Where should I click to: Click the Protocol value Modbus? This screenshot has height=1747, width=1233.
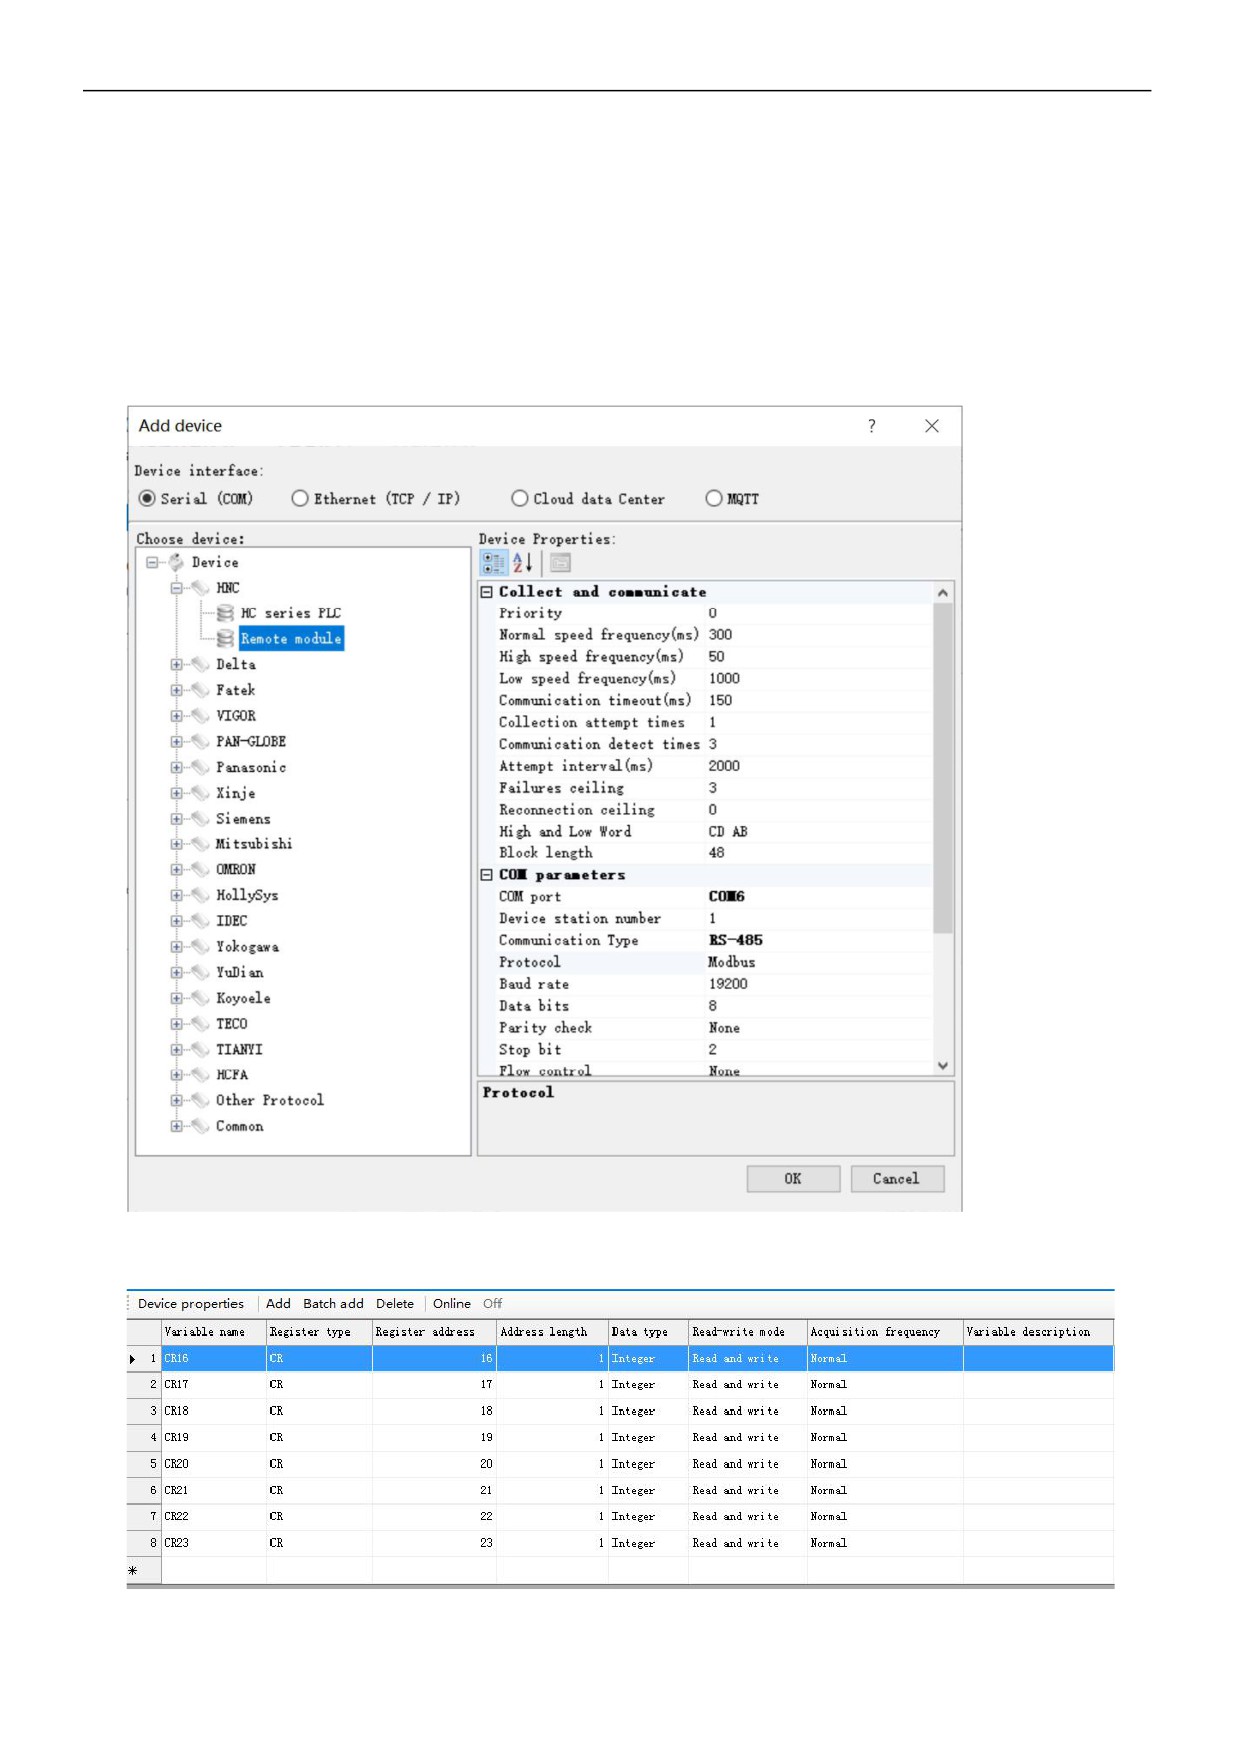pyautogui.click(x=732, y=963)
